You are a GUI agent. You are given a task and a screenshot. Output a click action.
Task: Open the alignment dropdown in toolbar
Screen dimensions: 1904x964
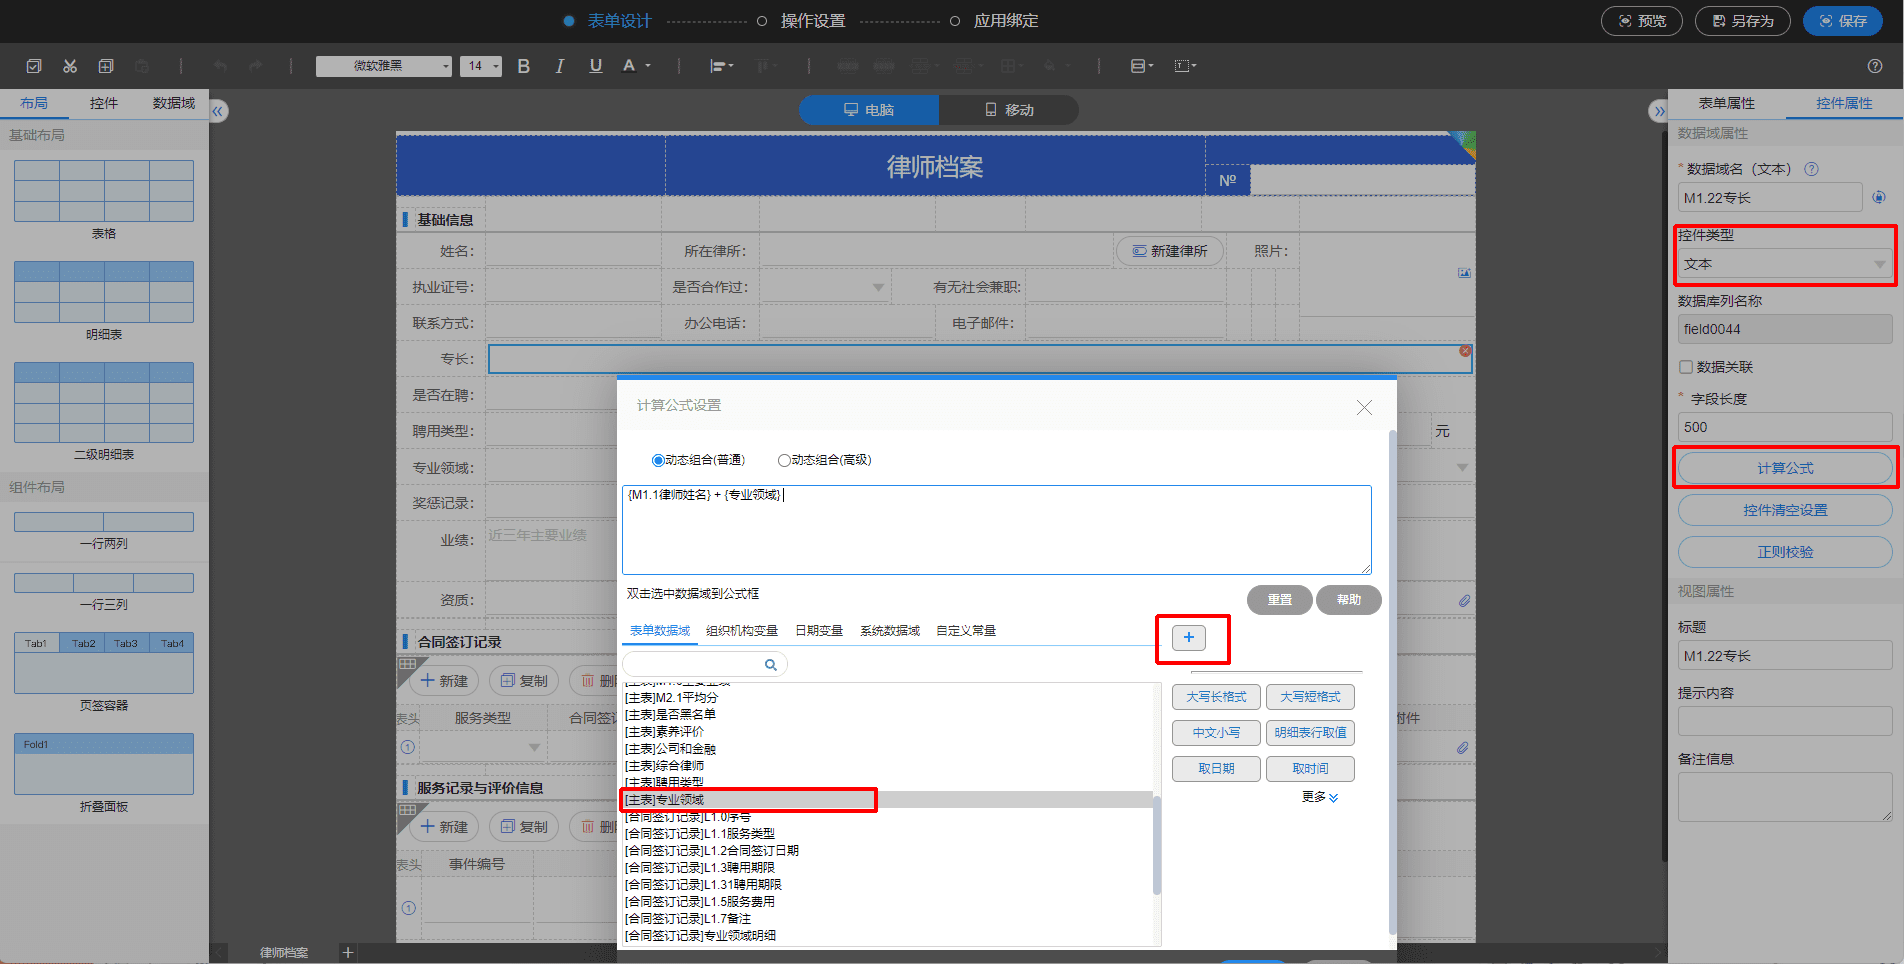pos(722,66)
